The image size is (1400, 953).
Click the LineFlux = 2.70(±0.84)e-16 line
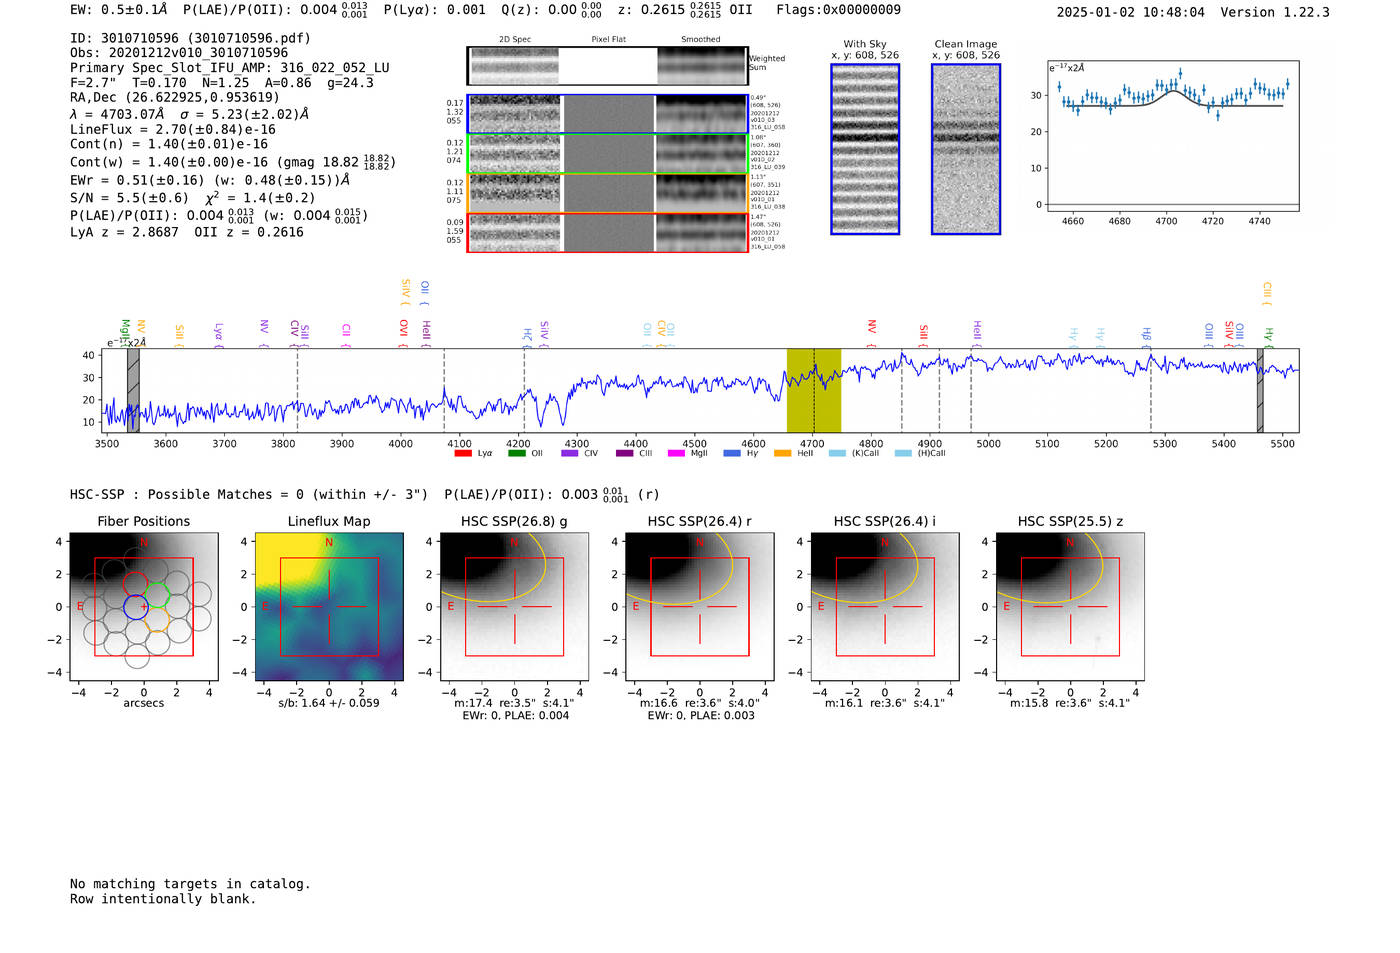[x=173, y=130]
